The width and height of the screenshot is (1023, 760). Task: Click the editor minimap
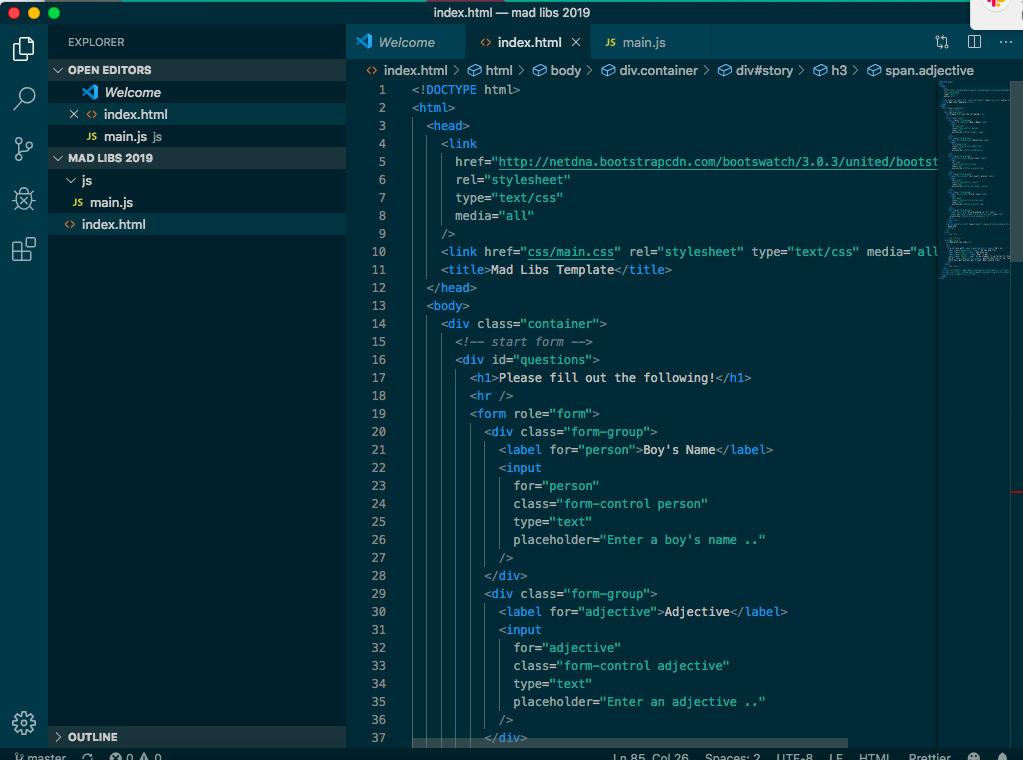[973, 179]
